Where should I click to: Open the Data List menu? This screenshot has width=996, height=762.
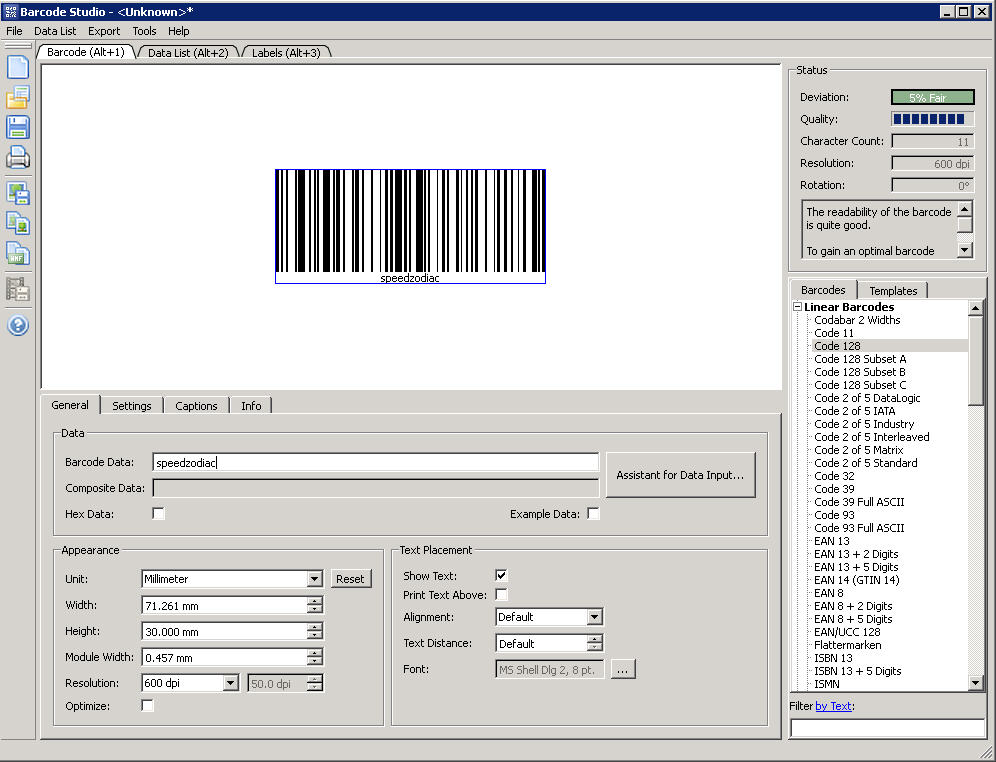(x=55, y=31)
